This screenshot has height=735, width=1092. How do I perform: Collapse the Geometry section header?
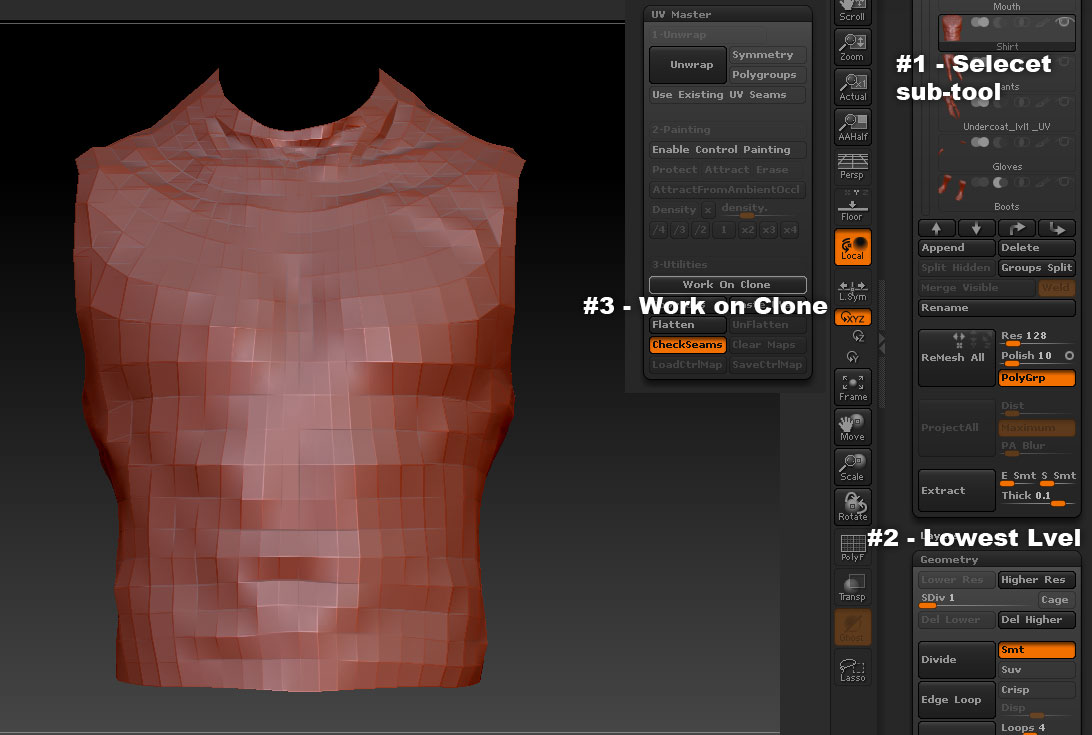[x=997, y=559]
